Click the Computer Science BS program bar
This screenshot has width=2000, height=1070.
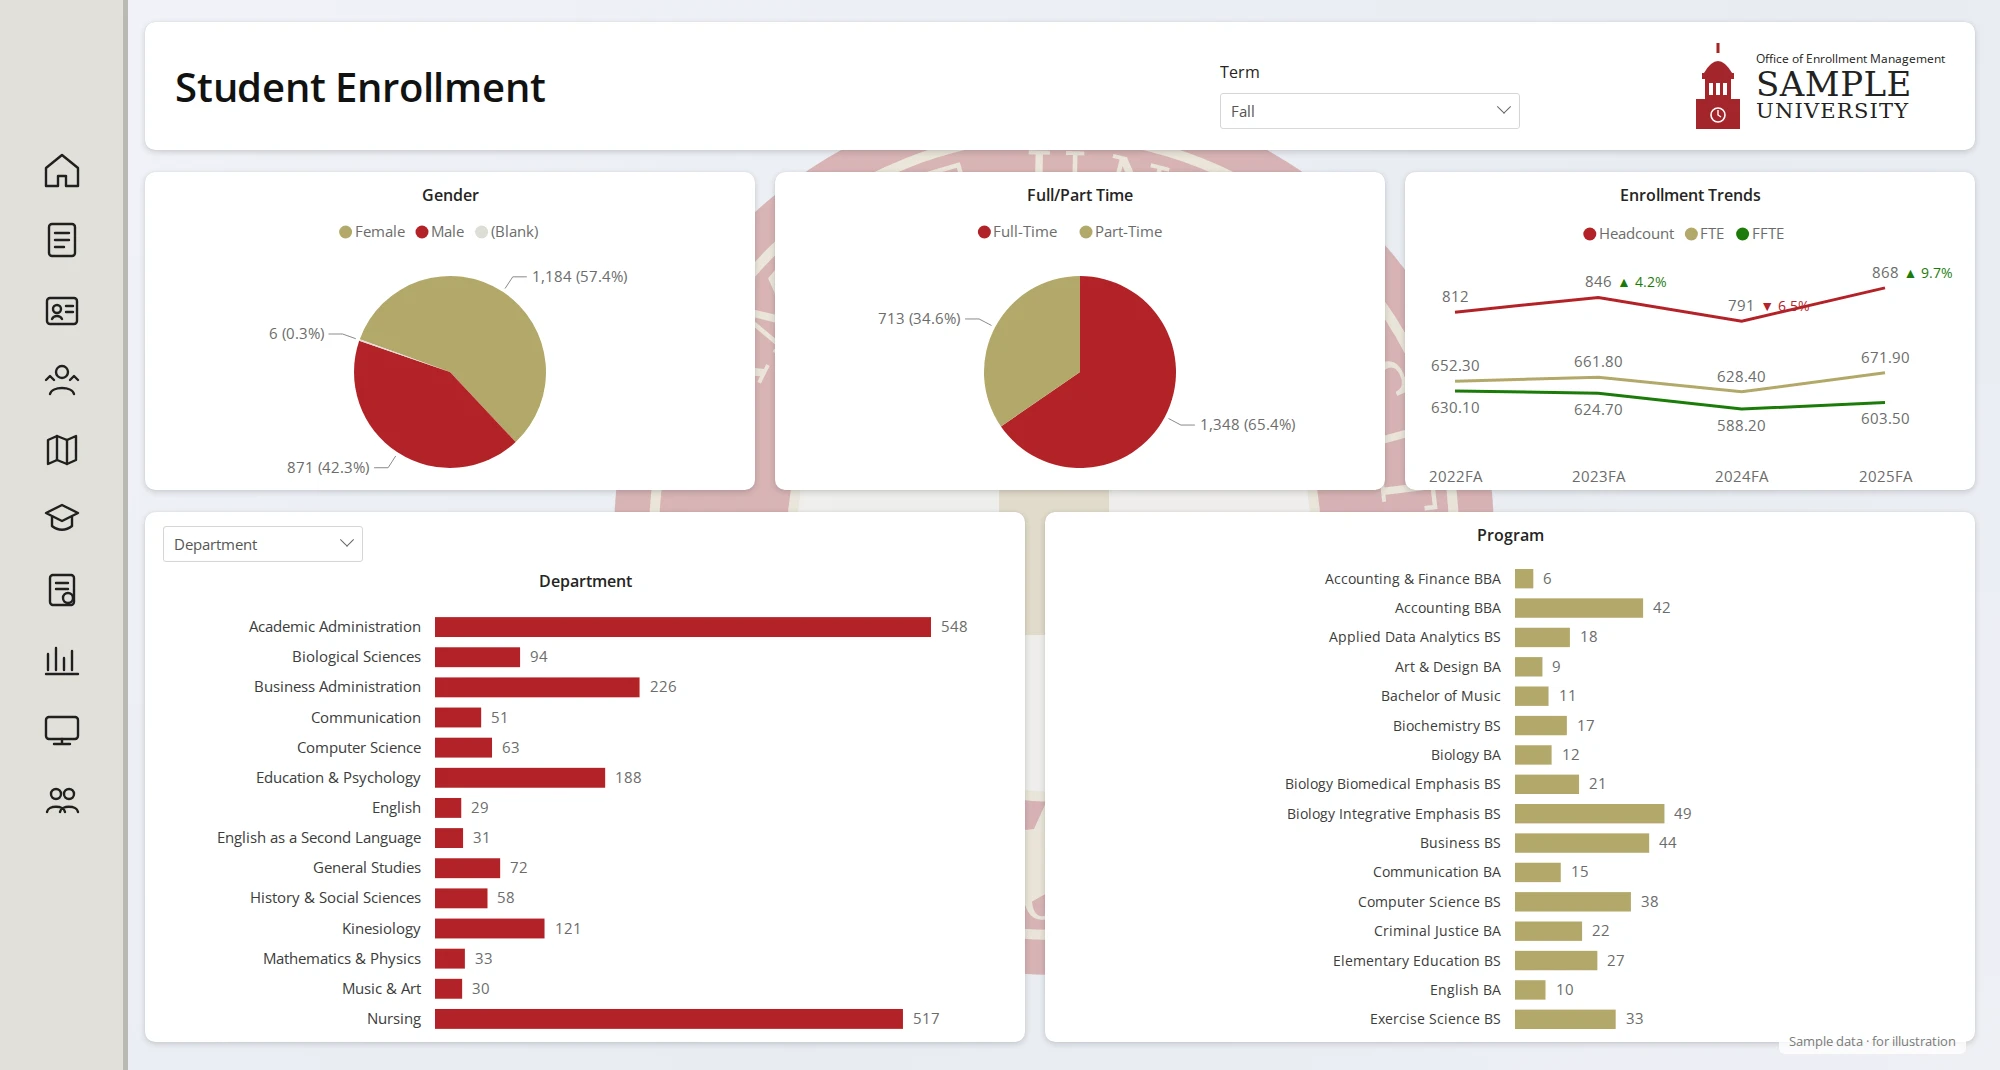1573,902
